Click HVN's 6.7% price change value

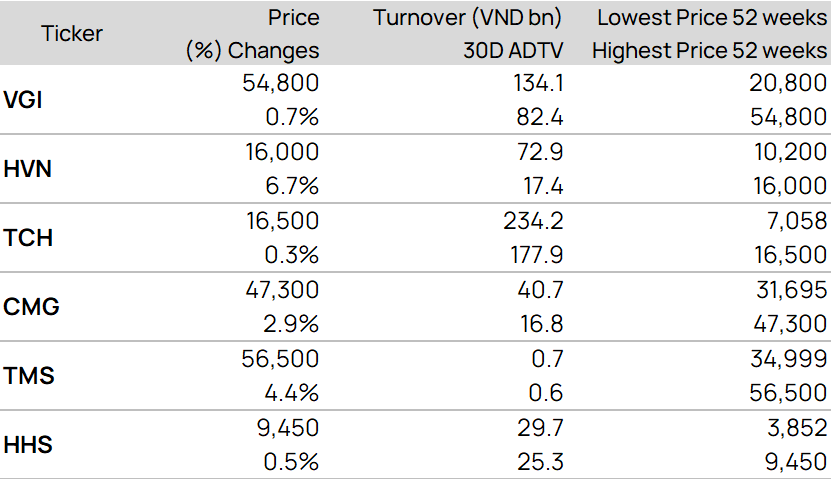(x=292, y=186)
